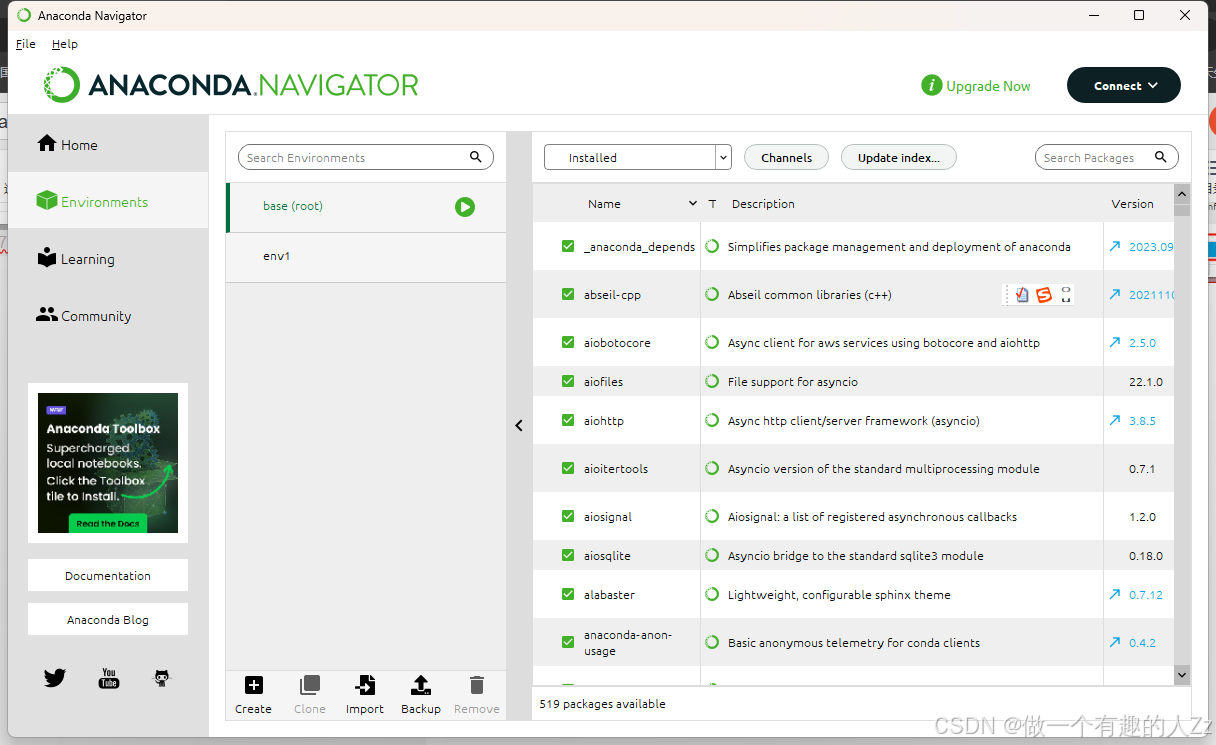Click upgrade arrow for _anaconda_depends version
This screenshot has width=1216, height=745.
tap(1115, 246)
